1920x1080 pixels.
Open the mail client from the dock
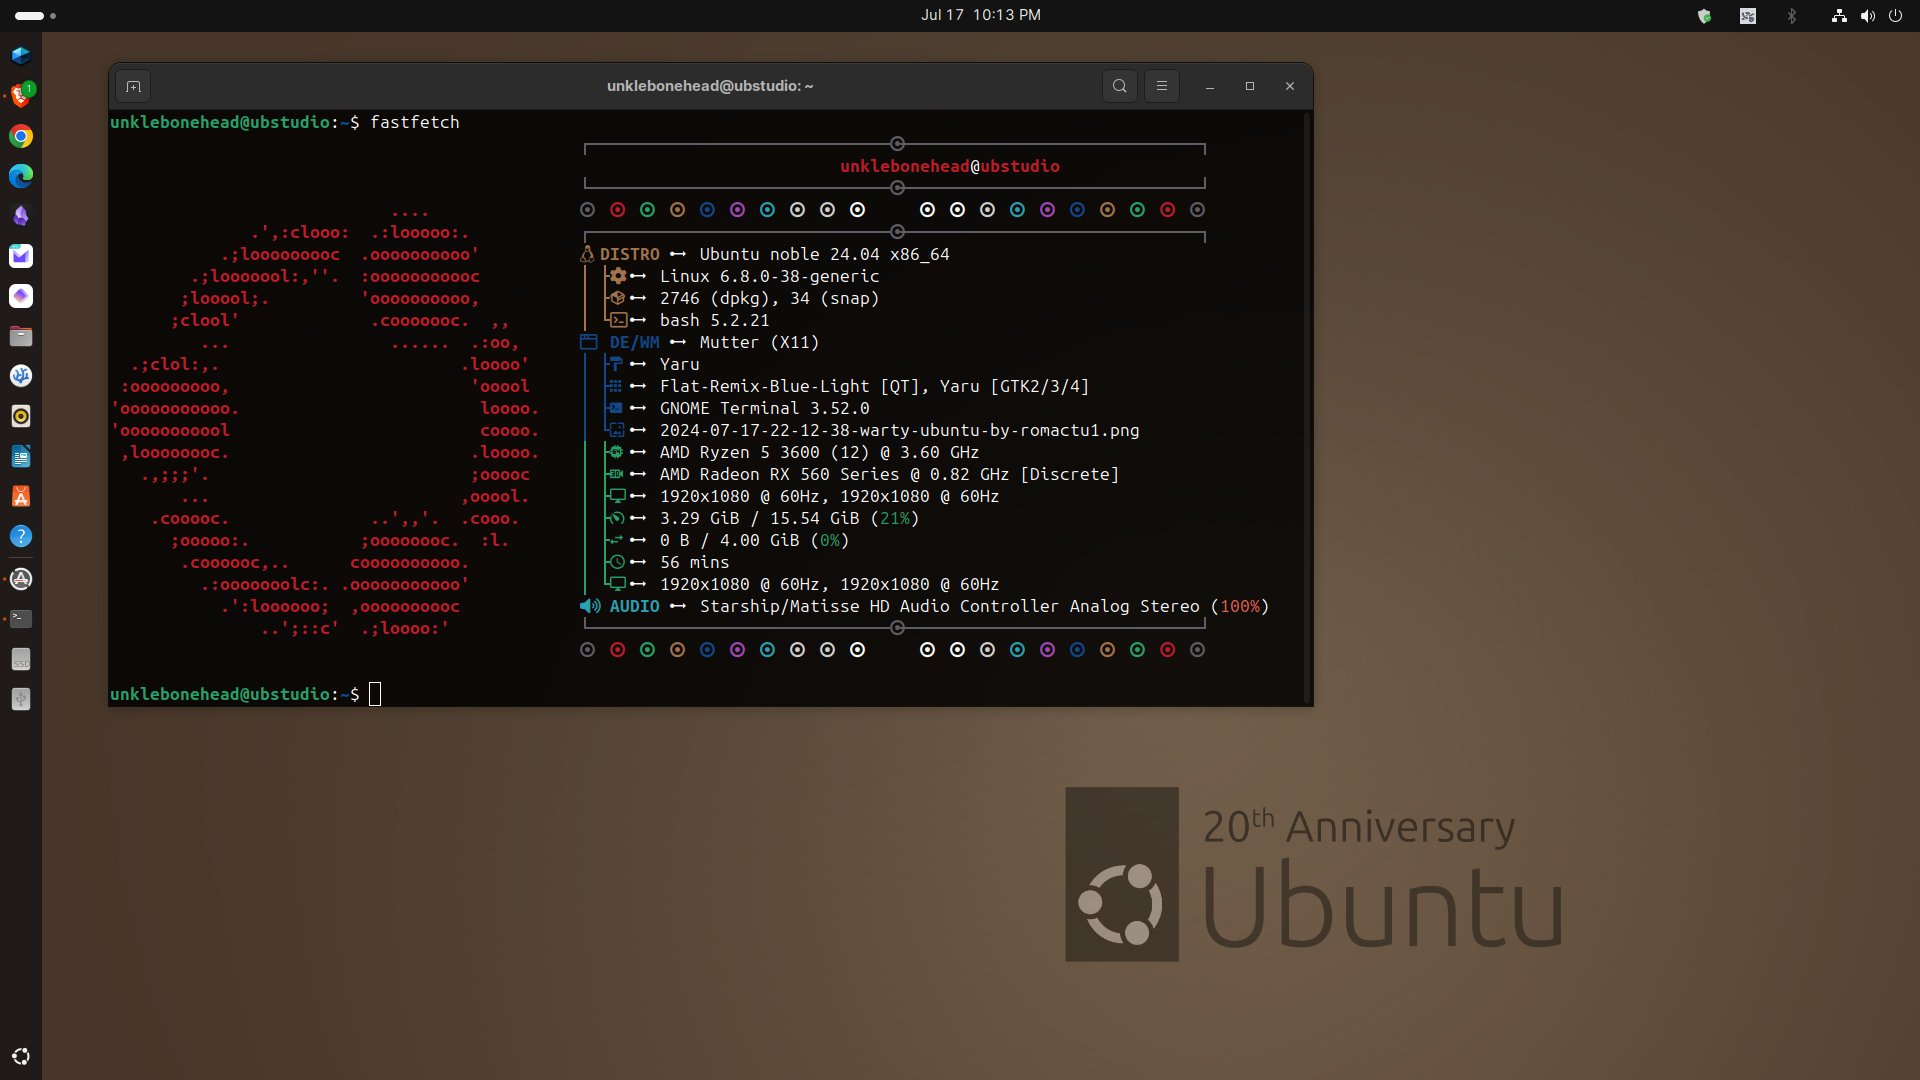[21, 256]
